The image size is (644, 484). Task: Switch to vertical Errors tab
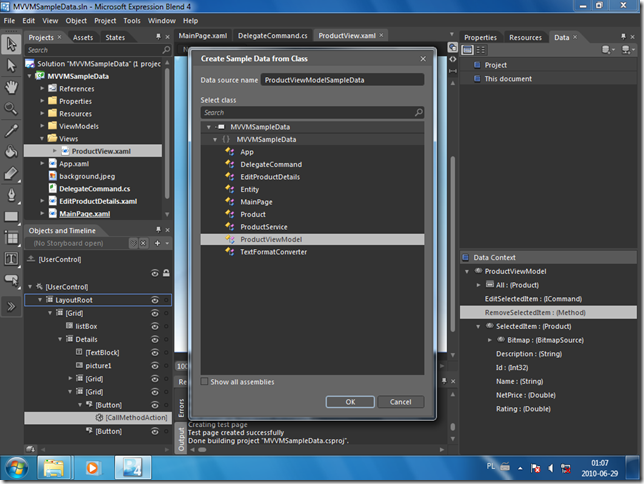[x=181, y=408]
